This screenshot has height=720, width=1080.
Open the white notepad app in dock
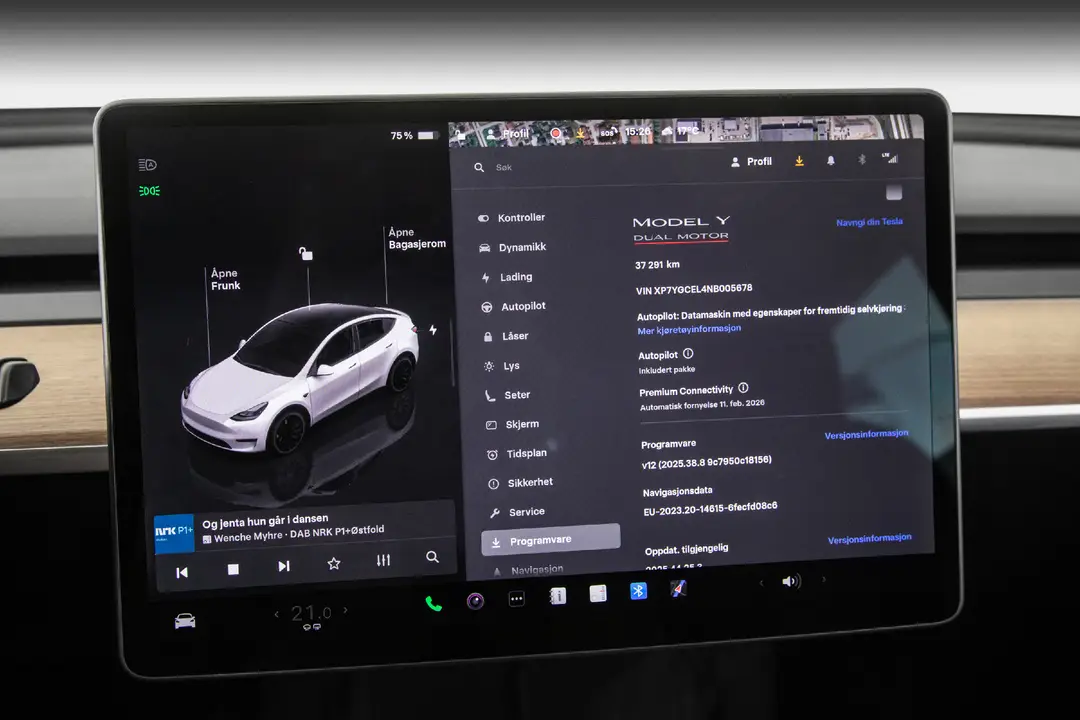(598, 593)
